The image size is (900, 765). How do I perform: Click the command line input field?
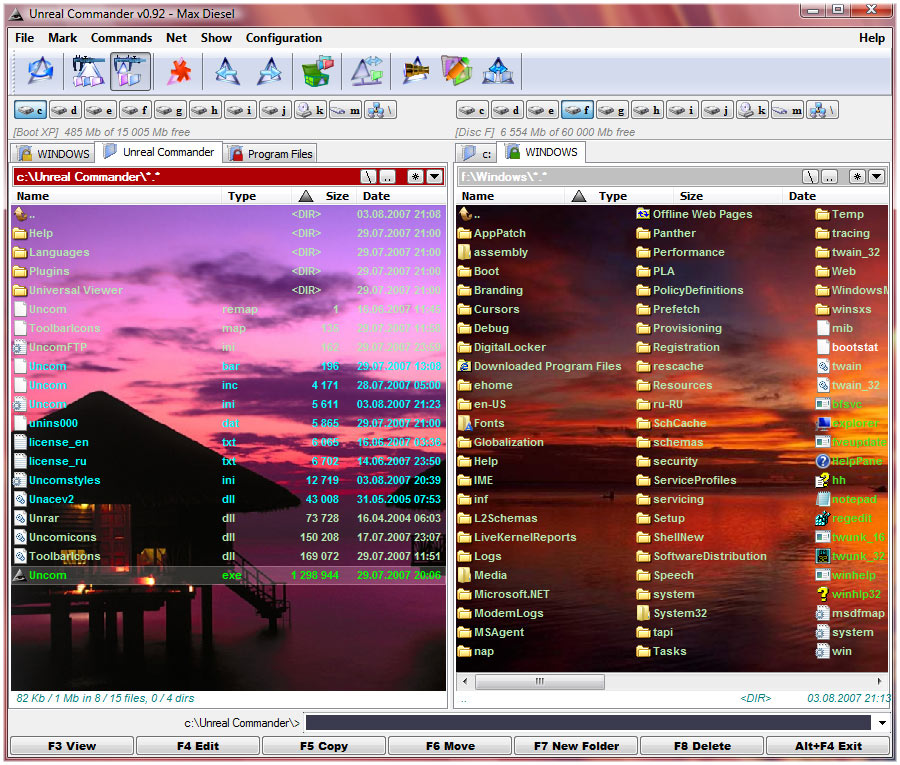588,723
